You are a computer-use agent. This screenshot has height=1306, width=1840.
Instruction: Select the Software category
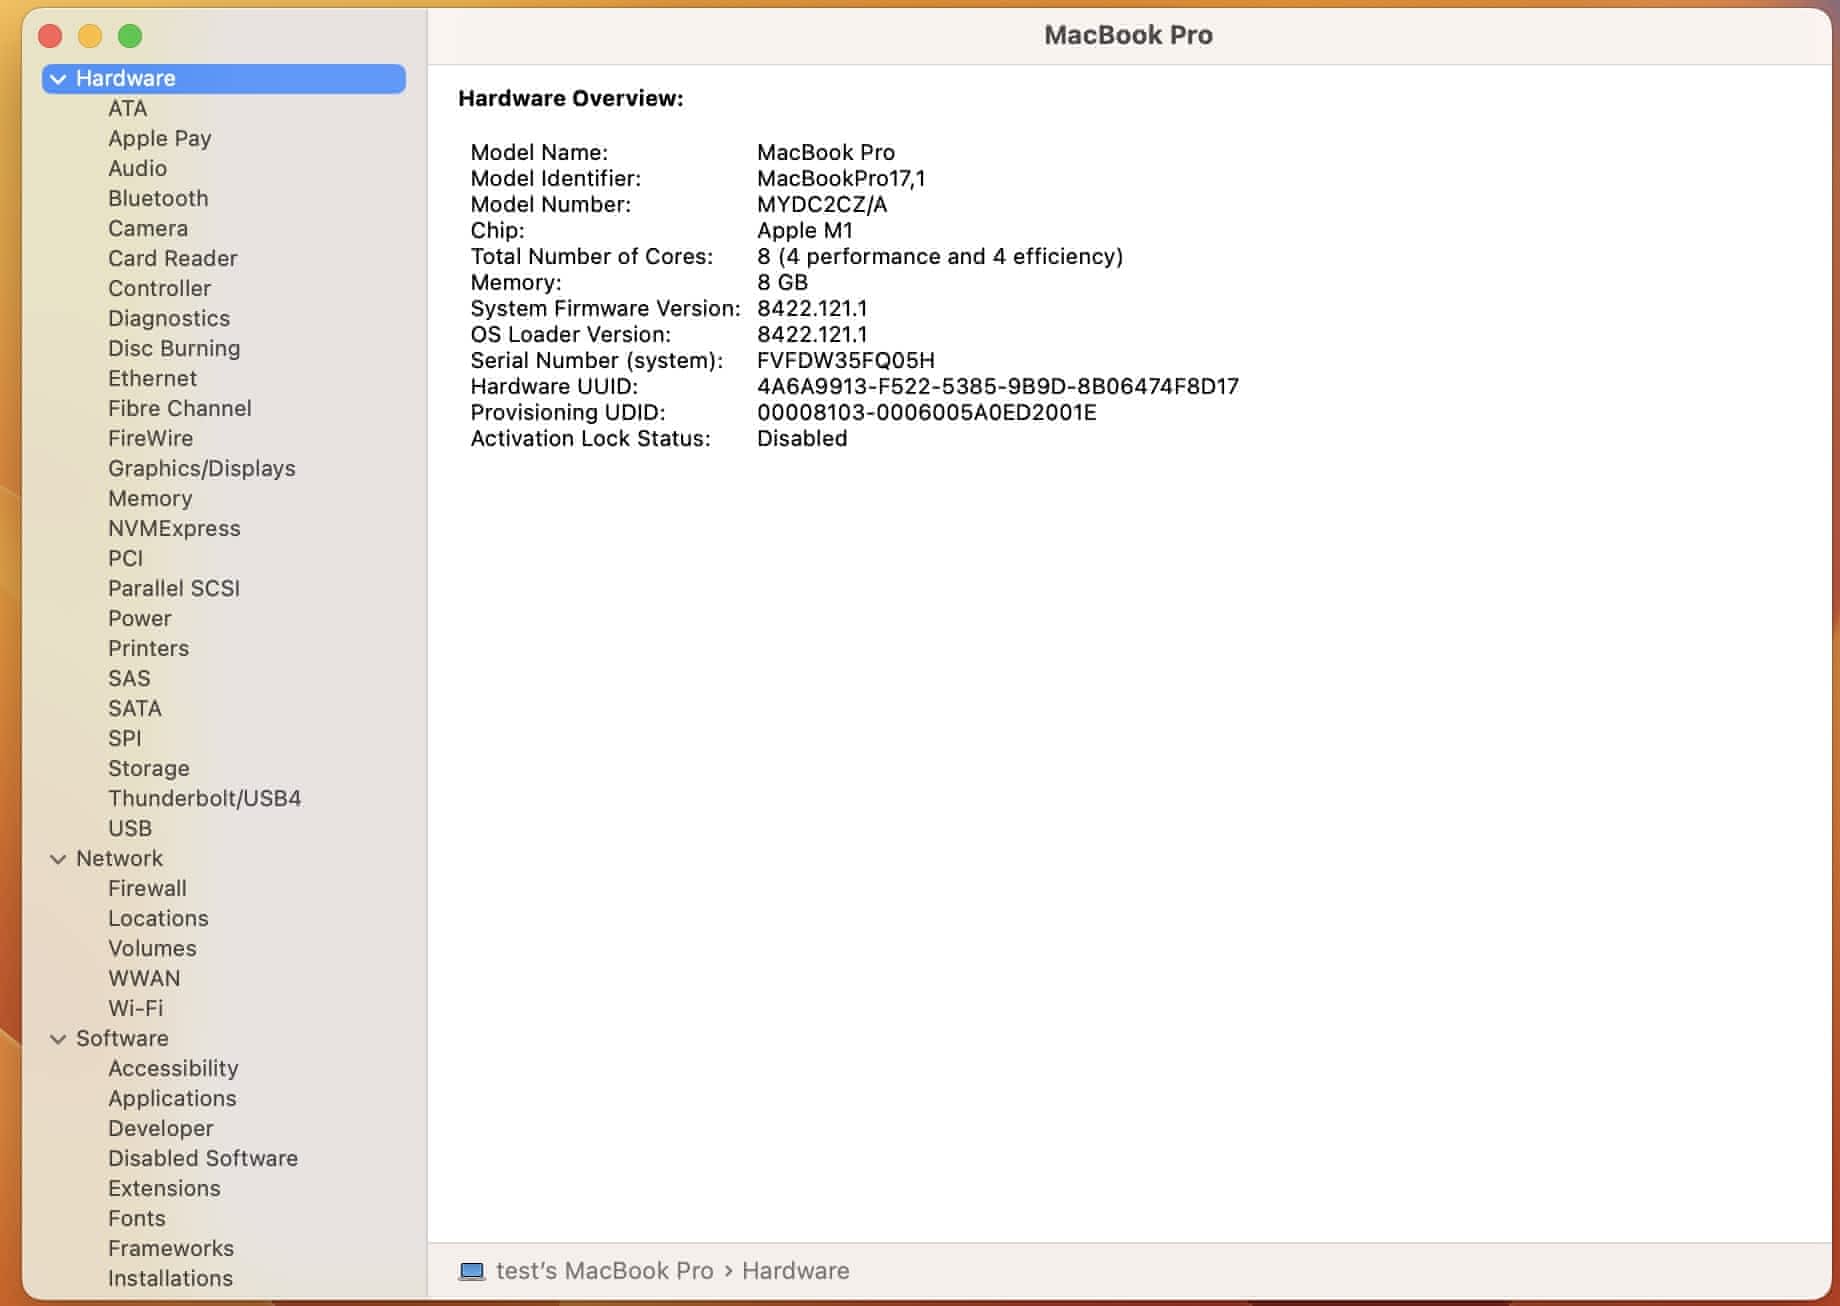pyautogui.click(x=122, y=1038)
